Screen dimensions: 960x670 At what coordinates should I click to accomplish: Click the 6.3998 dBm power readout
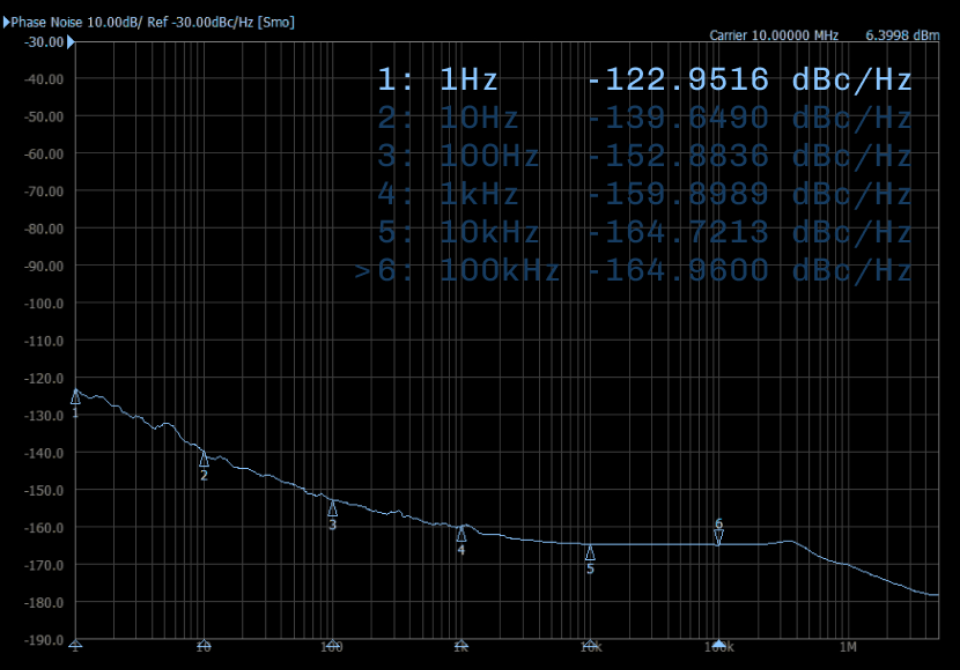[x=902, y=35]
